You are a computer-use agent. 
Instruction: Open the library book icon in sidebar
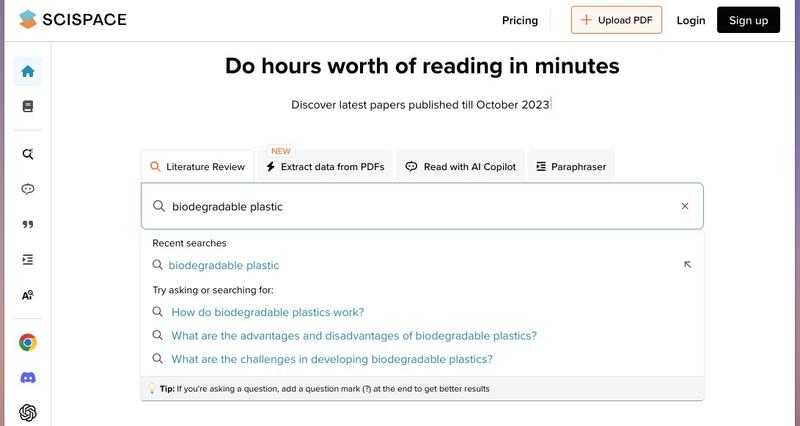point(28,106)
